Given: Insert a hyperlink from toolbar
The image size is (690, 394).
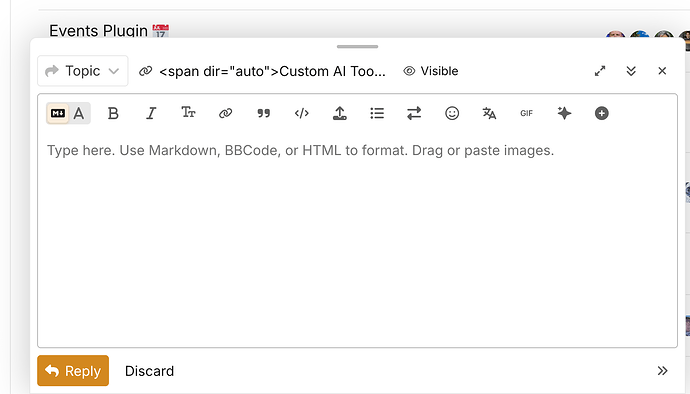Looking at the screenshot, I should click(x=225, y=113).
